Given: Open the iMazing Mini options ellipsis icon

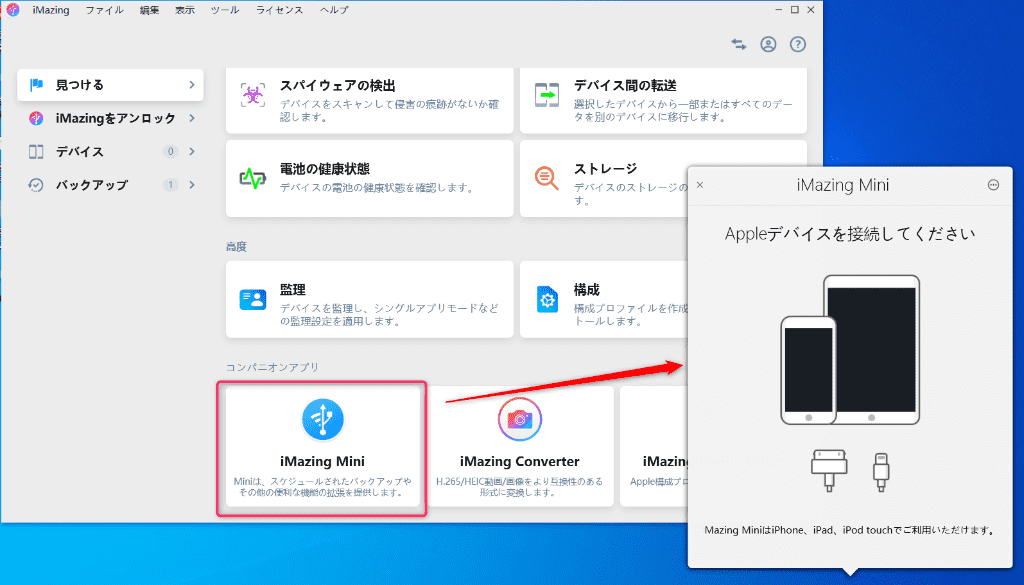Looking at the screenshot, I should (993, 185).
